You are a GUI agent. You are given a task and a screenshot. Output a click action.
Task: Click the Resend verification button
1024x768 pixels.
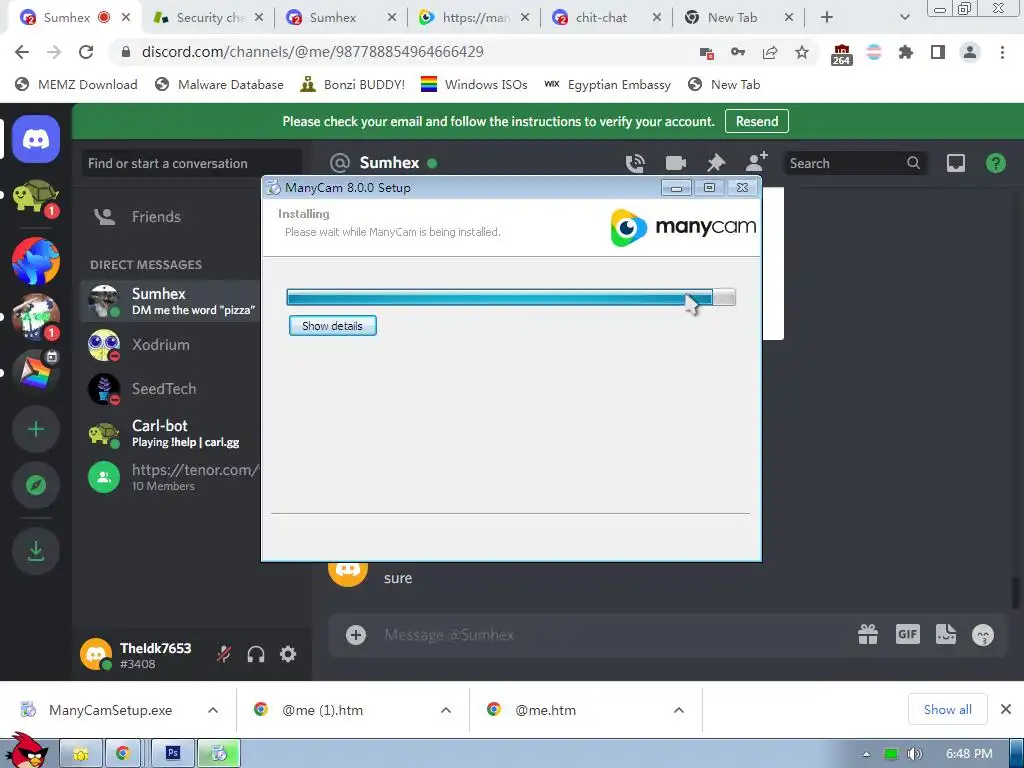[x=757, y=121]
